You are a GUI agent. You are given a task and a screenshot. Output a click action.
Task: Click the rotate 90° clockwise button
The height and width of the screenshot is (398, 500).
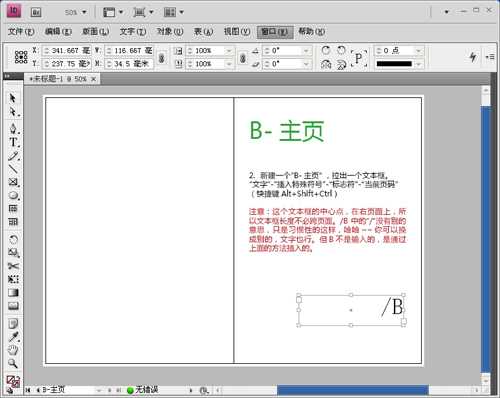pos(326,50)
